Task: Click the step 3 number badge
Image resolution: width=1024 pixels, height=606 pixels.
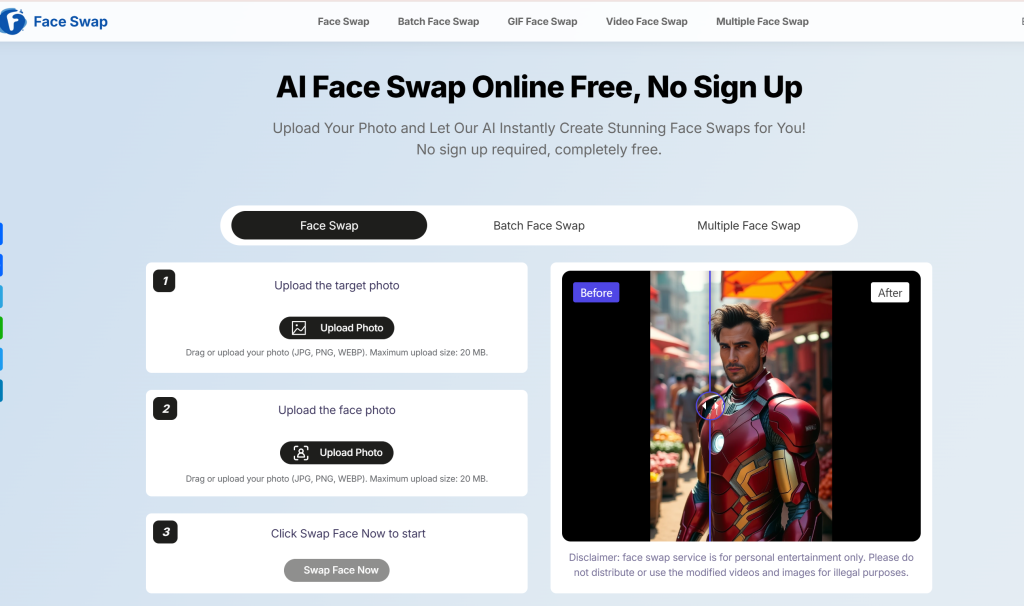Action: 165,532
